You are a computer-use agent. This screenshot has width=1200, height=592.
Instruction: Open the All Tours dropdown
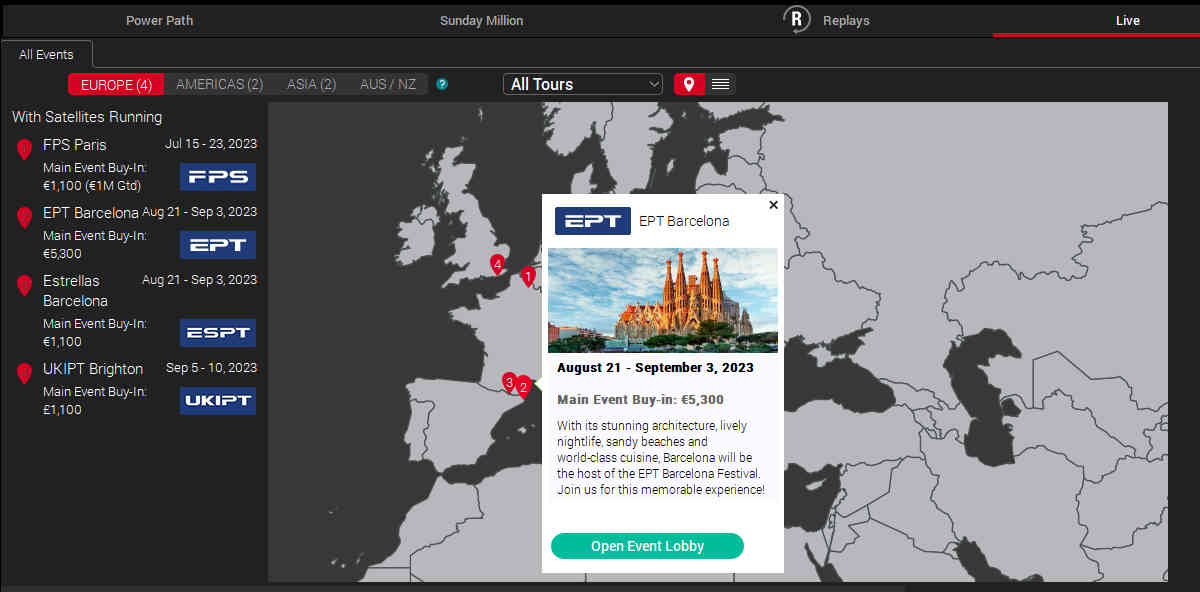[x=583, y=84]
